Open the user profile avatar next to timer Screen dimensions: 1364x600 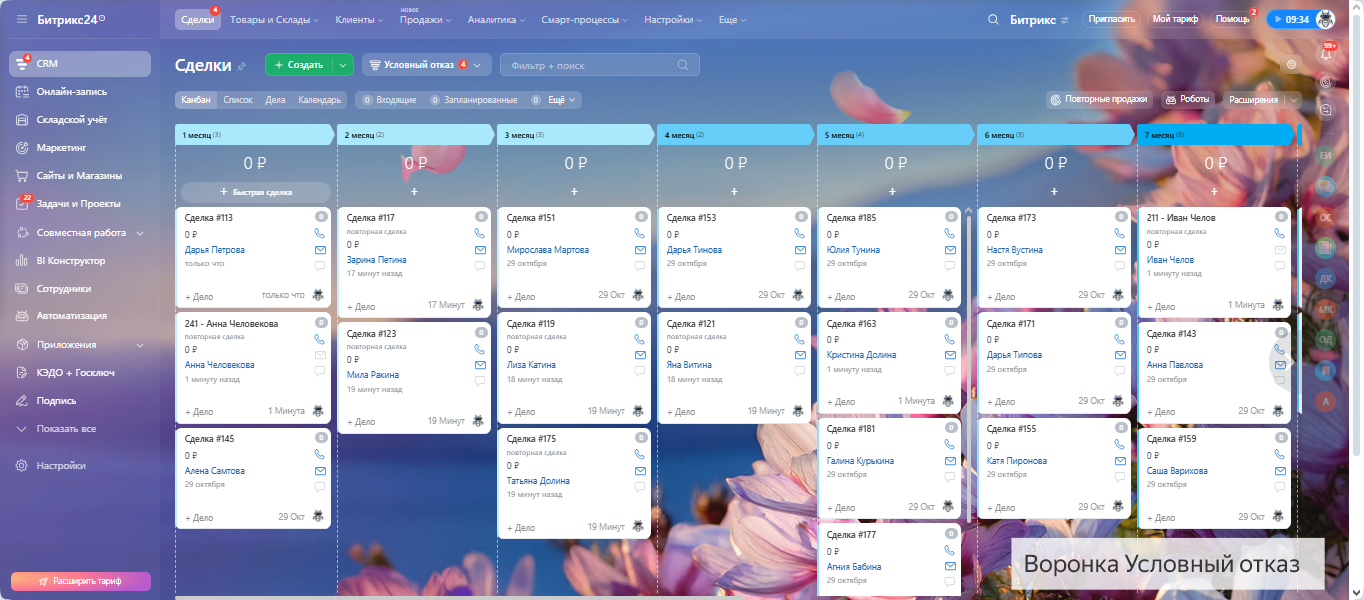[1325, 19]
